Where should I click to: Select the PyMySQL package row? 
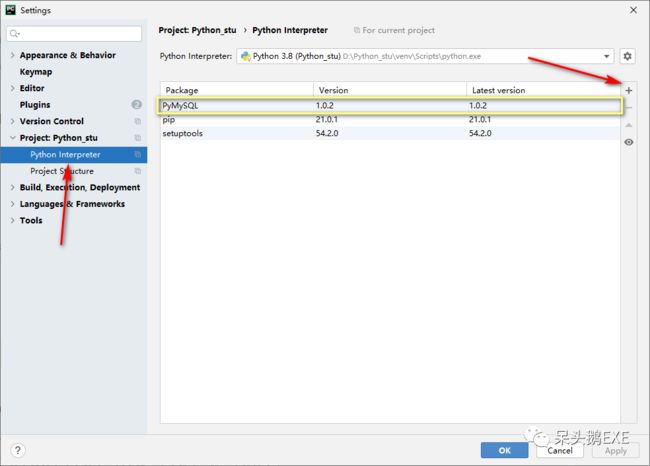(390, 106)
